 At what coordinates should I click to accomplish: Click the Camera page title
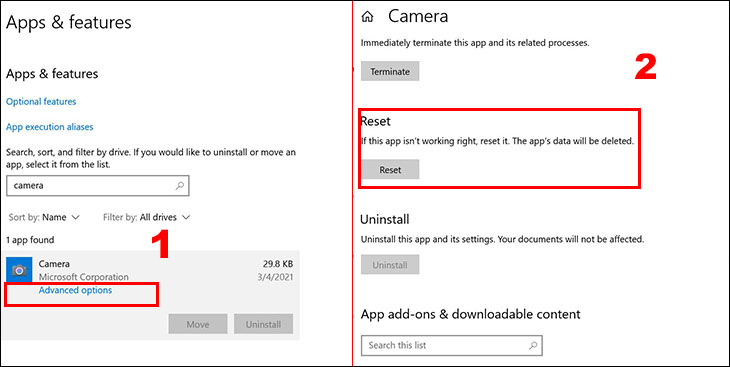pos(418,17)
